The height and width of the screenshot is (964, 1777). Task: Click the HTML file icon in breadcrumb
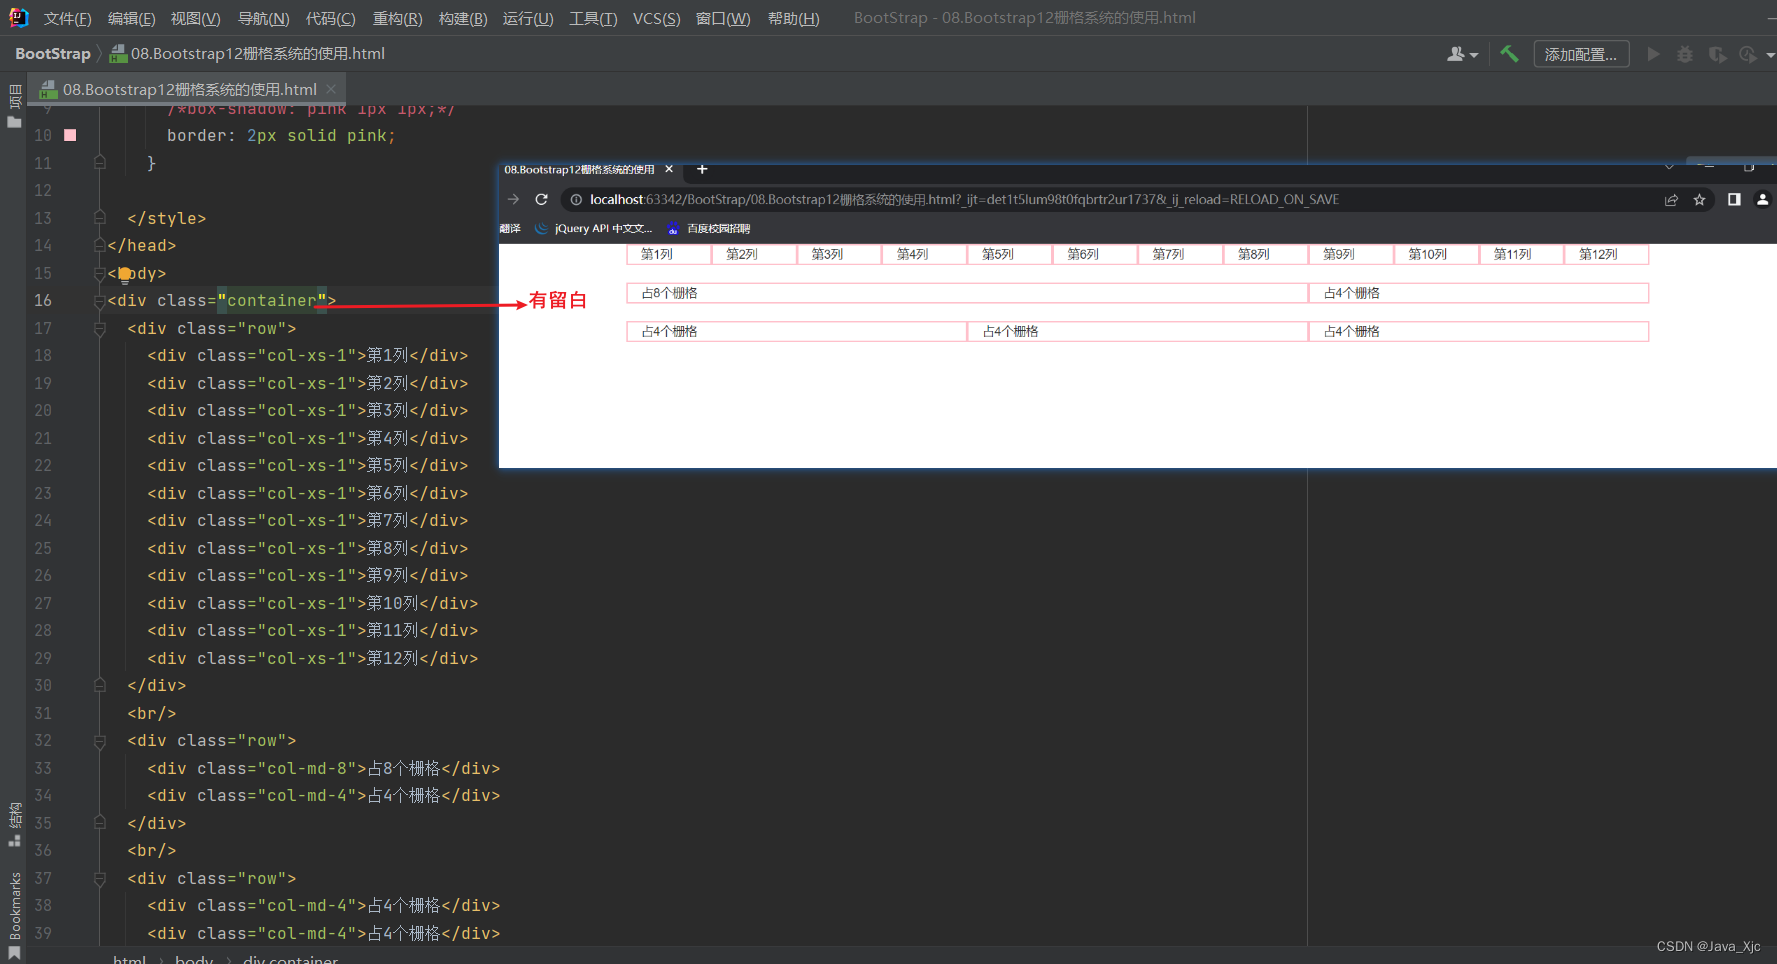118,54
